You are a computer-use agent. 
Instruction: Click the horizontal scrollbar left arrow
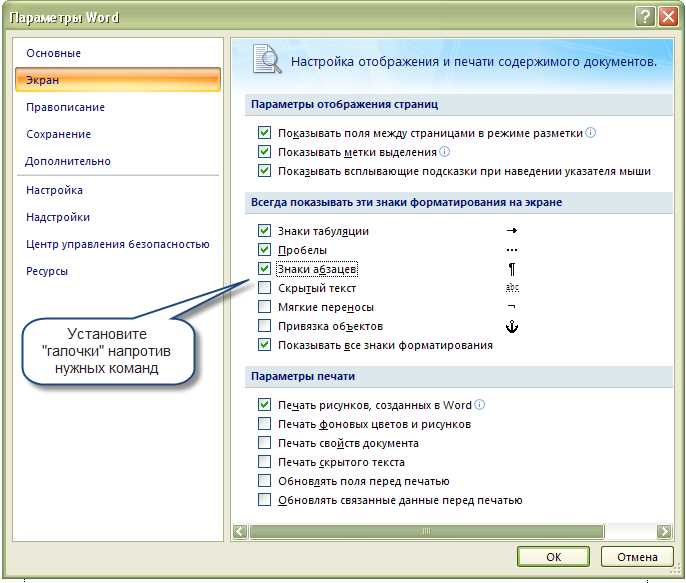(240, 531)
